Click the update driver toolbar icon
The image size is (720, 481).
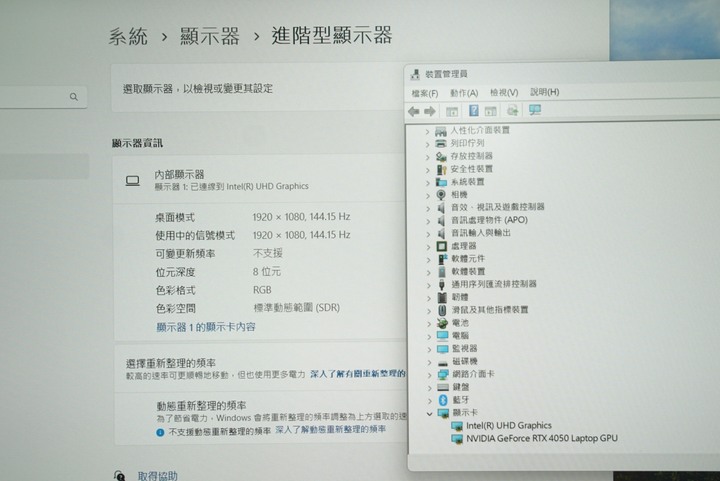pyautogui.click(x=512, y=111)
